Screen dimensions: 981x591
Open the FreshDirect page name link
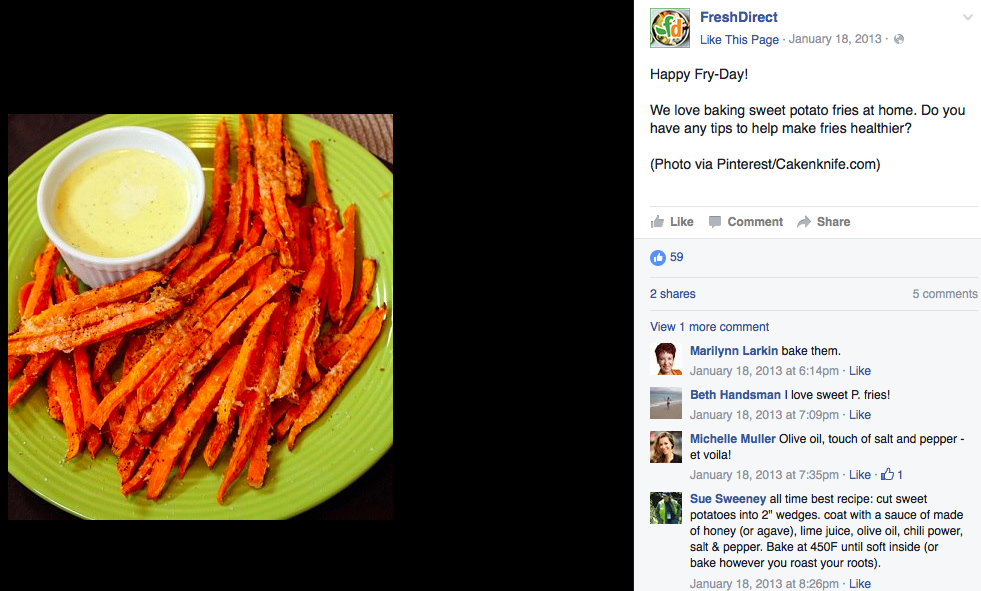[x=739, y=18]
